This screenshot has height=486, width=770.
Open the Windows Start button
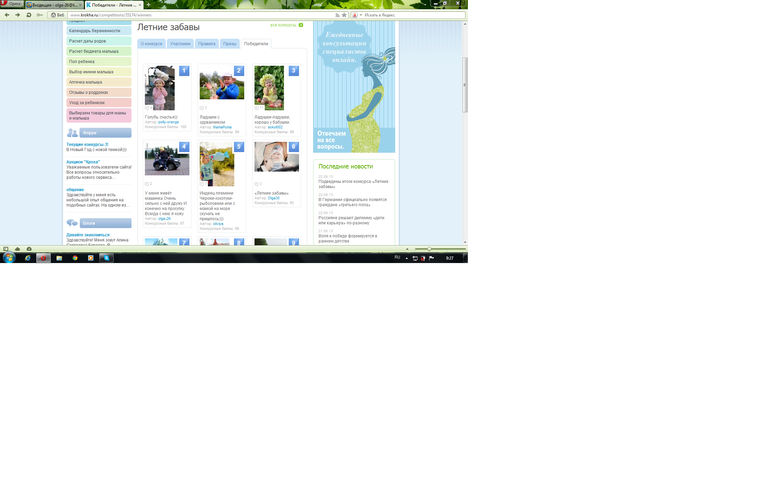pos(9,258)
